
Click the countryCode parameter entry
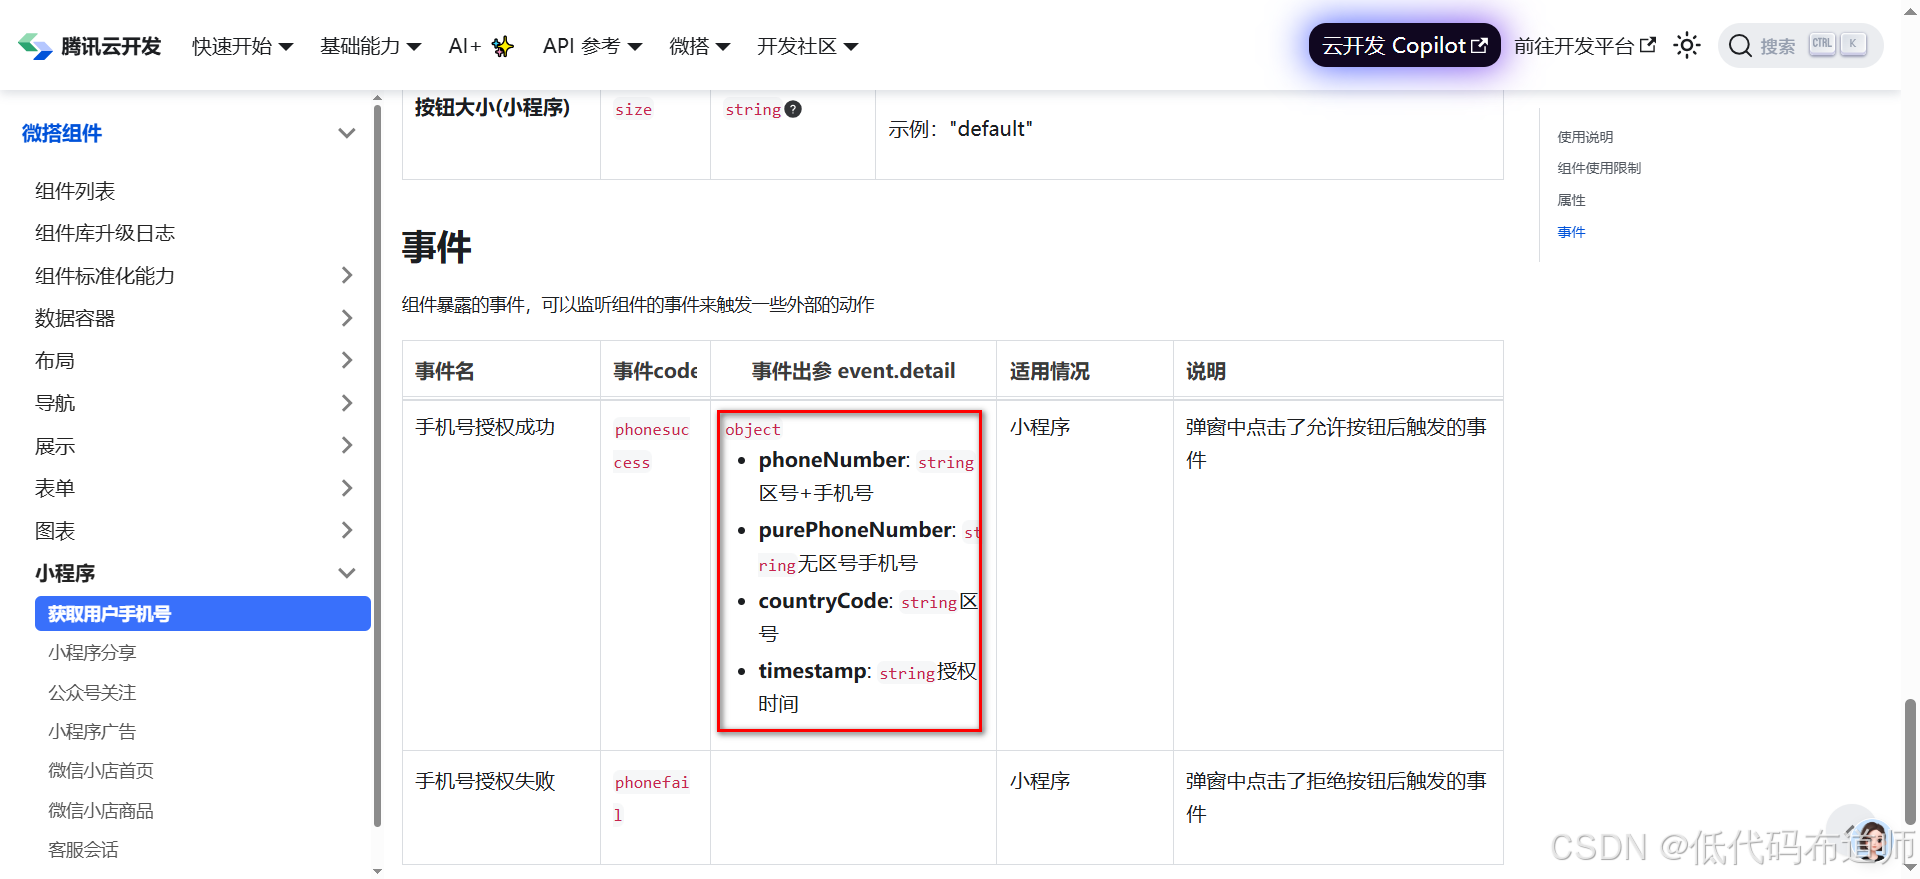867,616
